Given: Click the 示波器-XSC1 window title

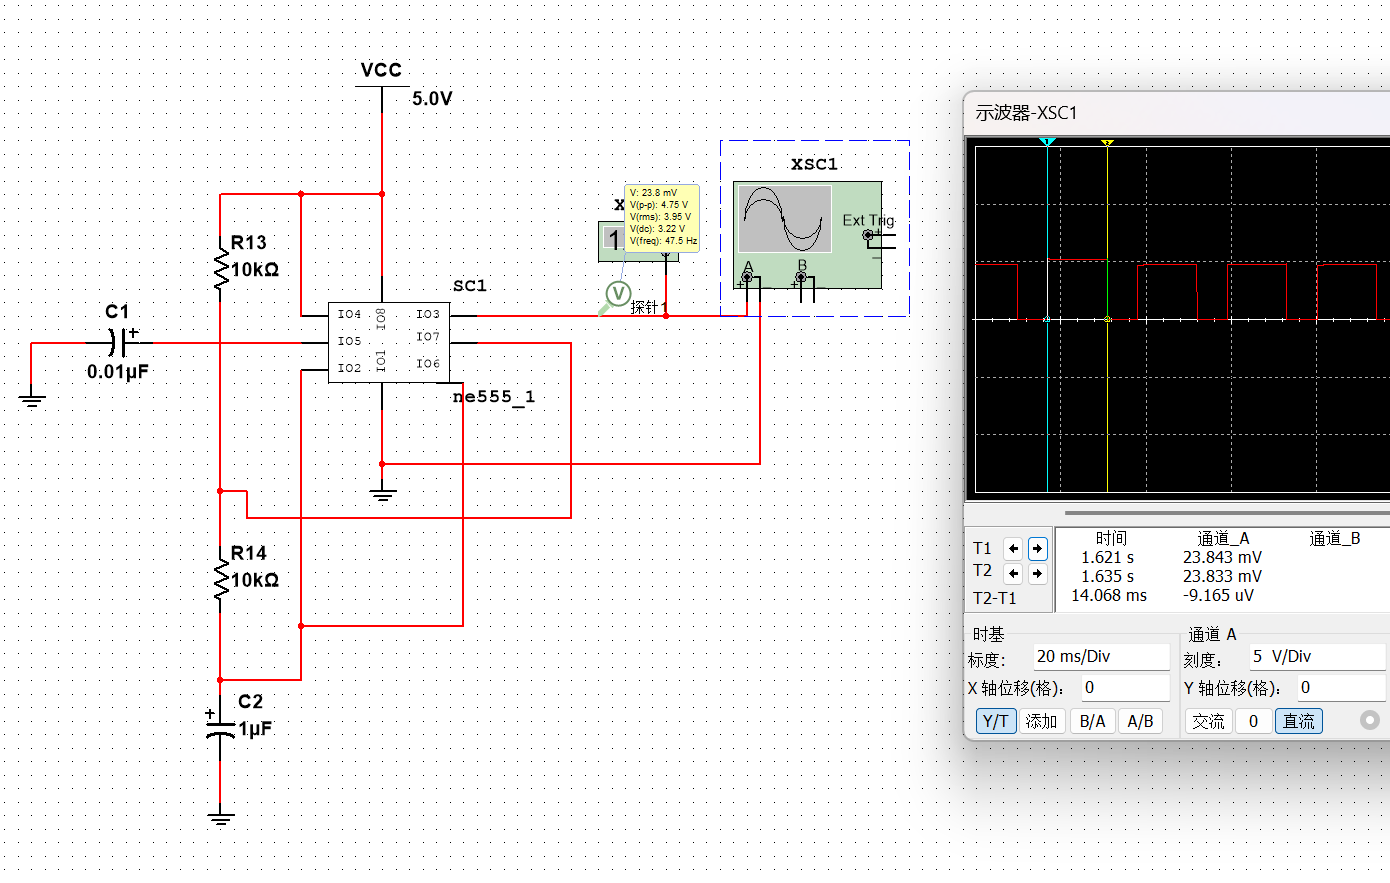Looking at the screenshot, I should 1027,113.
